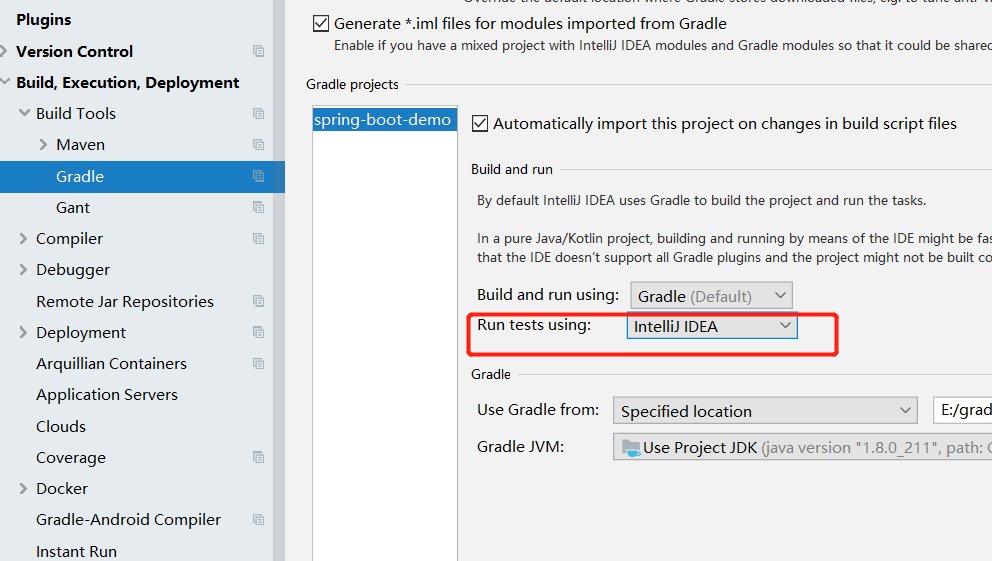Toggle Automatically import this project checkbox
This screenshot has width=992, height=561.
point(480,123)
